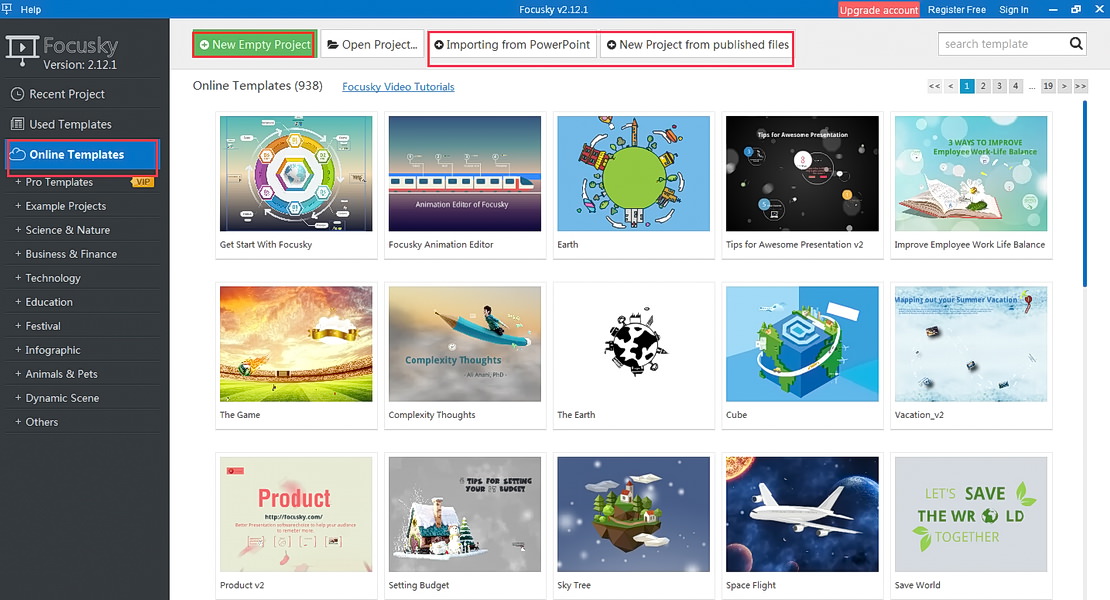1110x600 pixels.
Task: Click the folder icon on Open Project
Action: click(333, 45)
